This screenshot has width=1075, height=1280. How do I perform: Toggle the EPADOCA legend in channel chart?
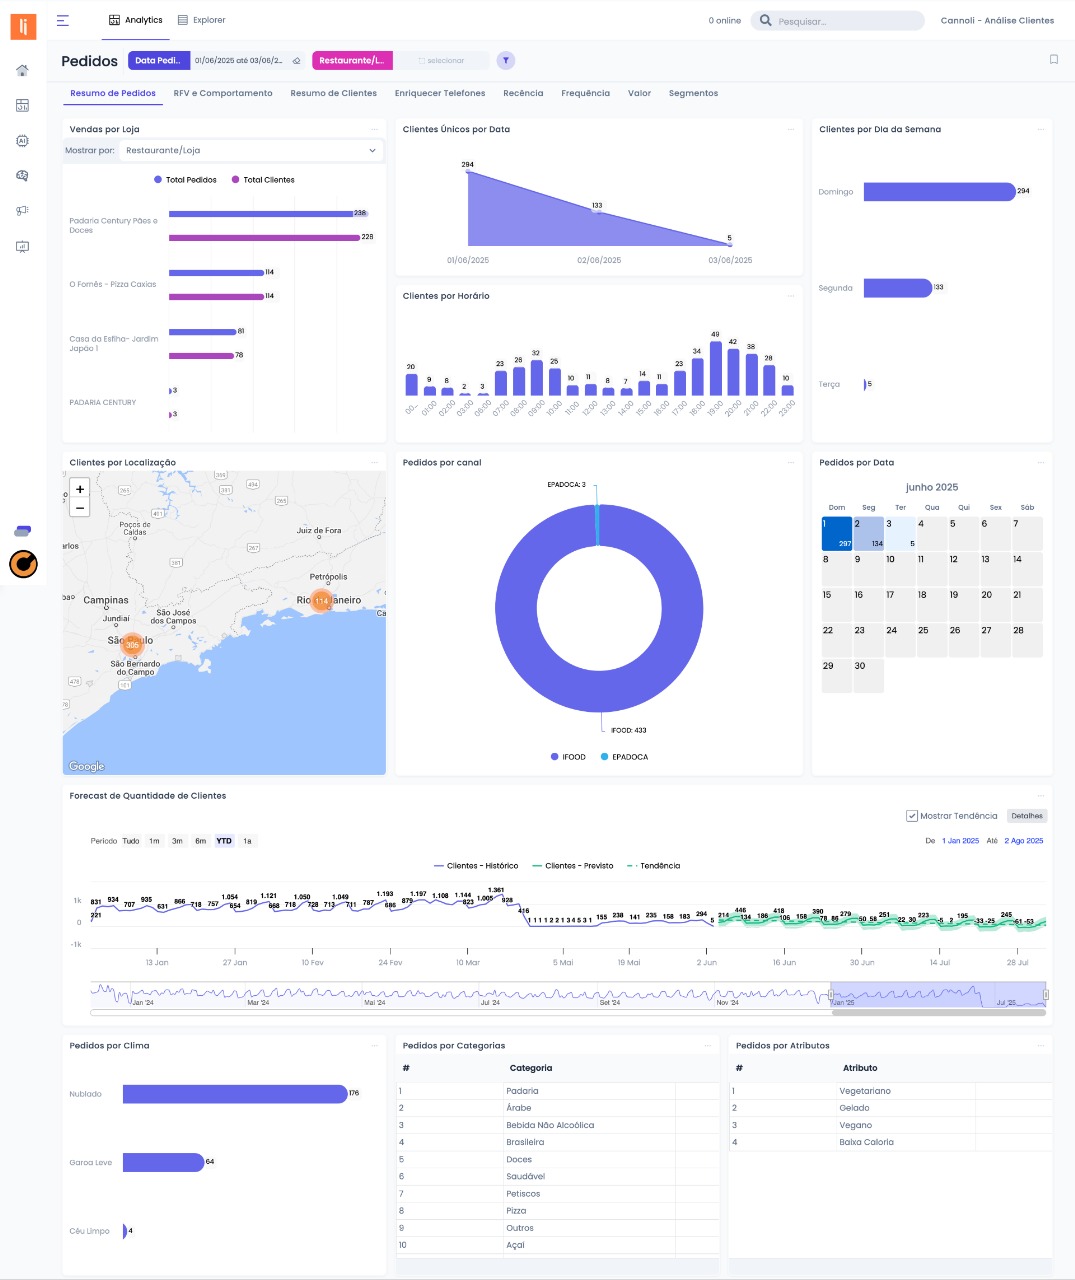click(x=624, y=757)
